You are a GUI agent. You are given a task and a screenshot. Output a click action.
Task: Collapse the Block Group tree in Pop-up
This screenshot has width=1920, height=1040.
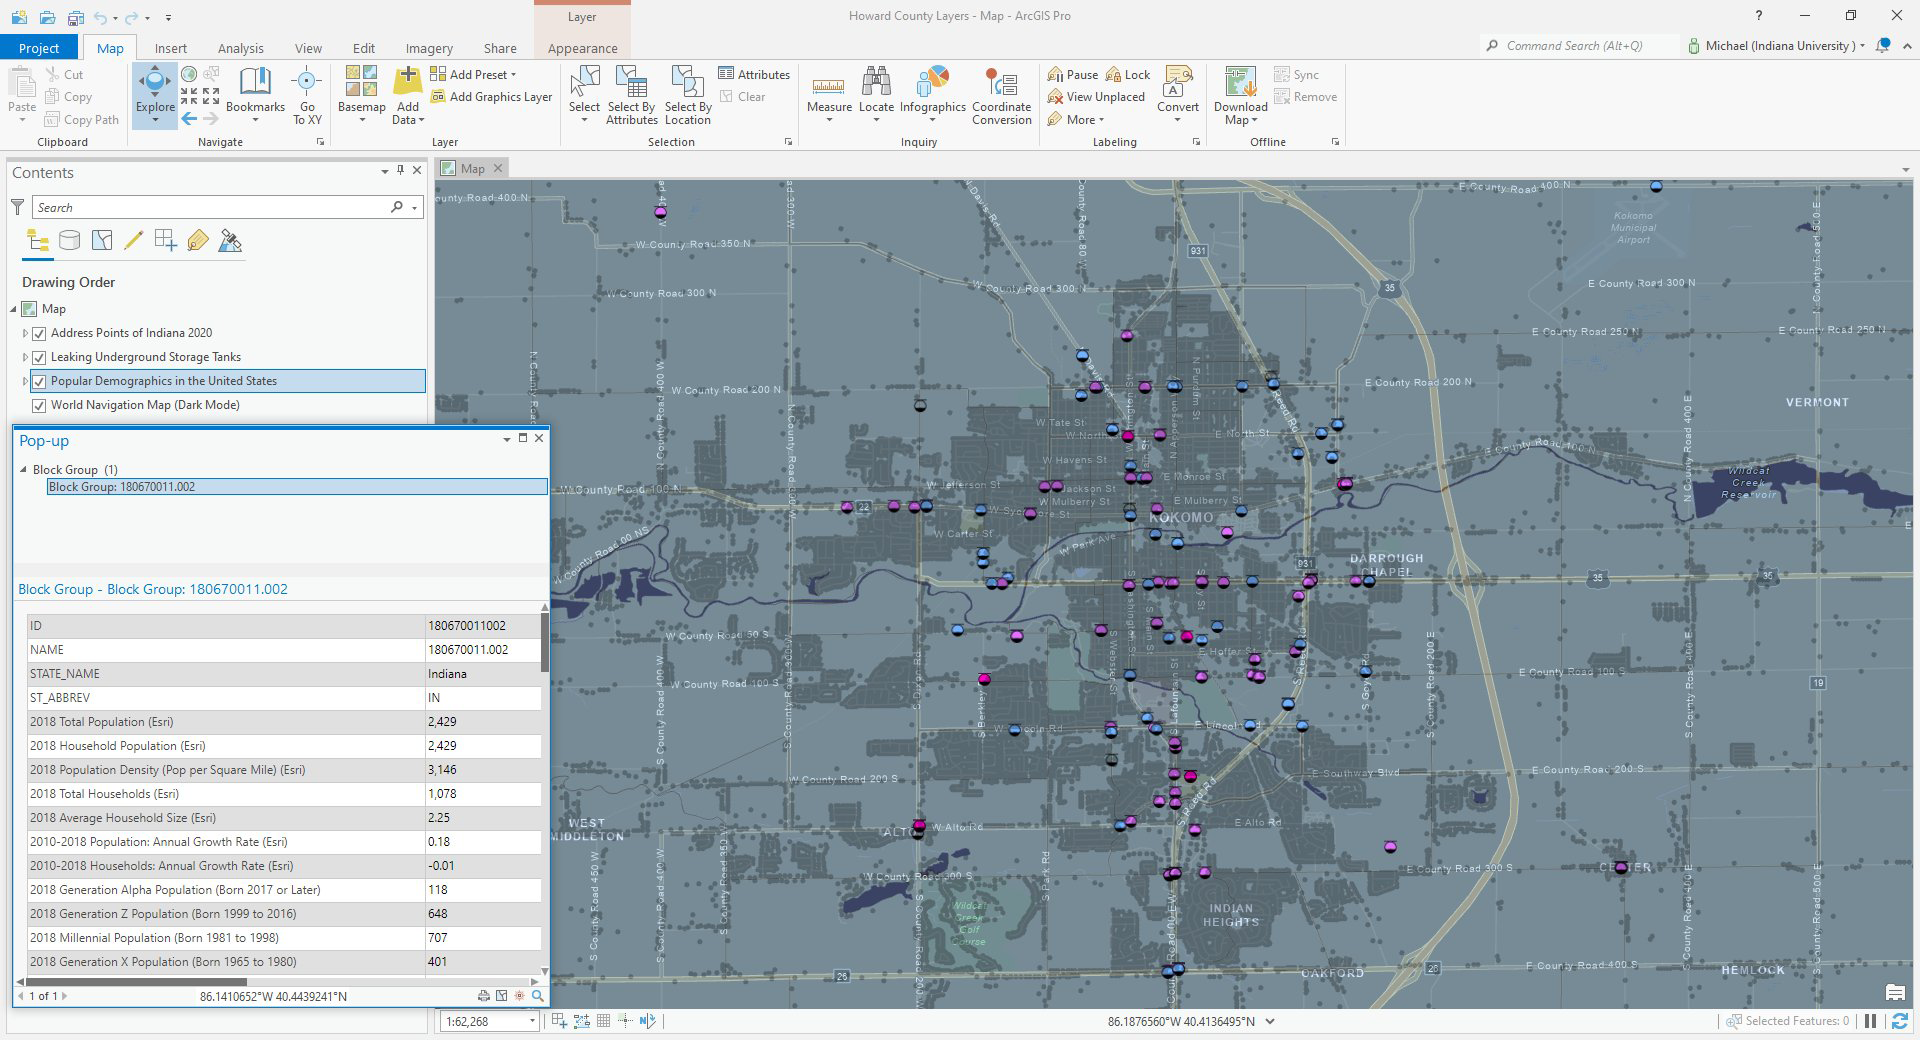tap(24, 469)
